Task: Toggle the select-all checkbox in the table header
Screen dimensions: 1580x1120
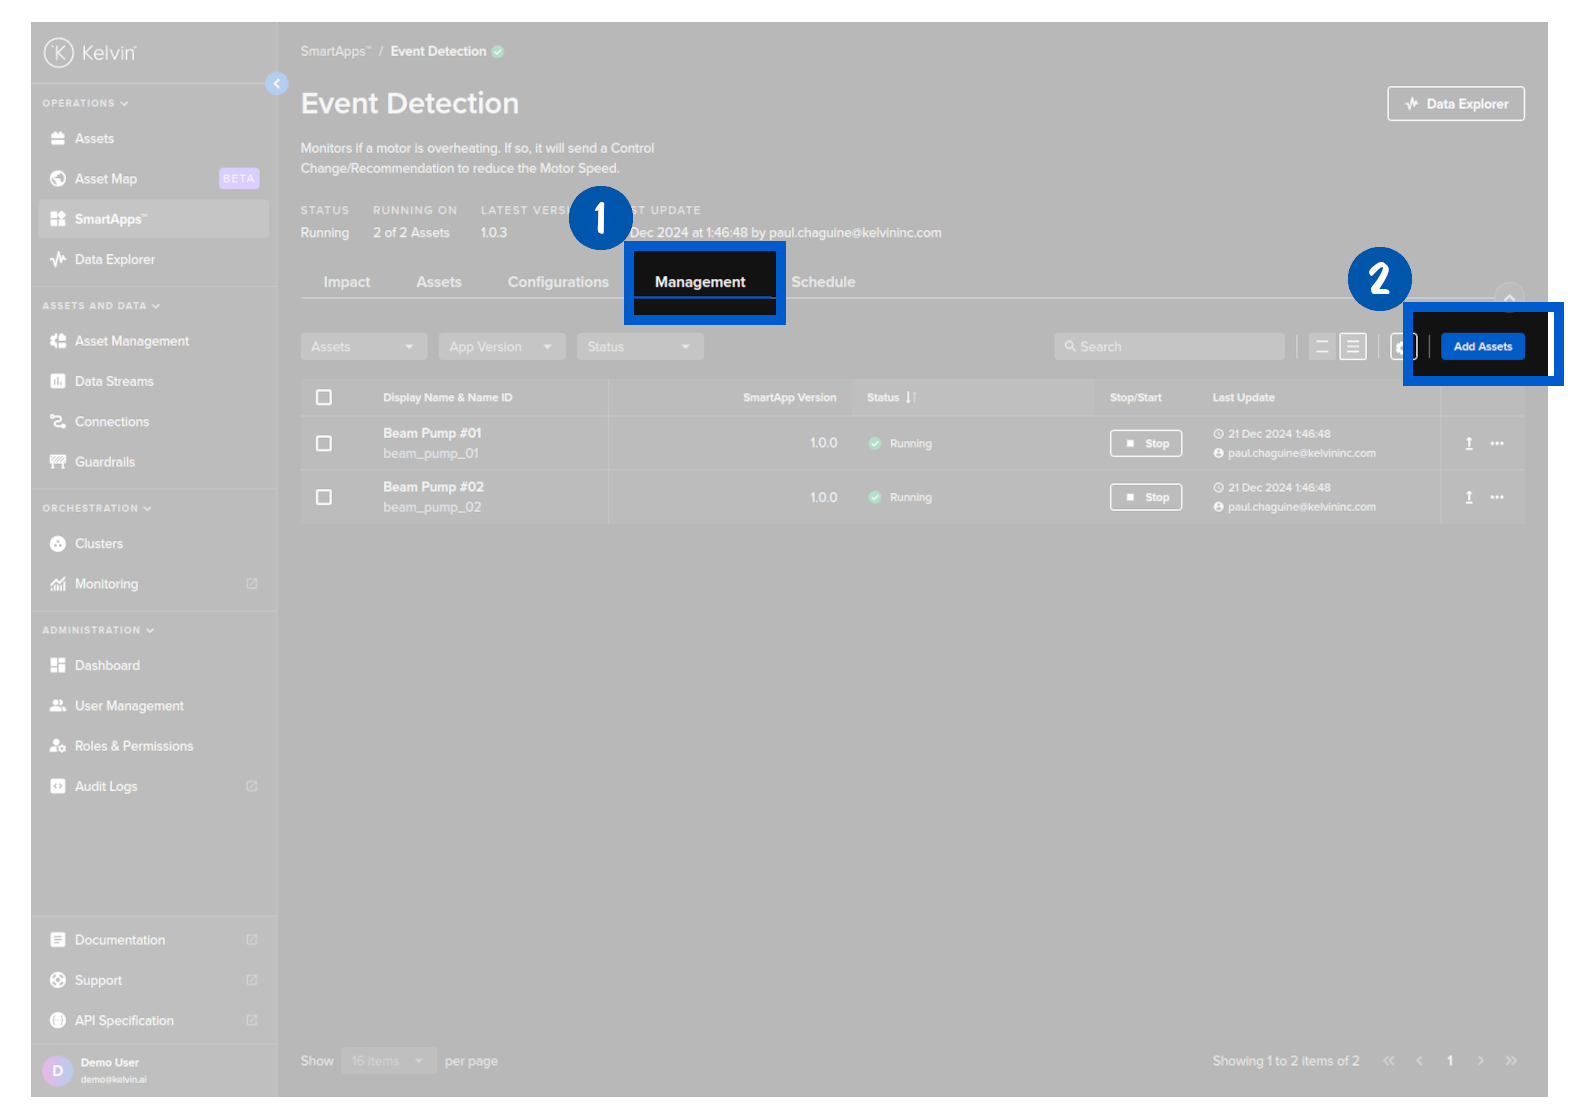Action: pos(324,398)
